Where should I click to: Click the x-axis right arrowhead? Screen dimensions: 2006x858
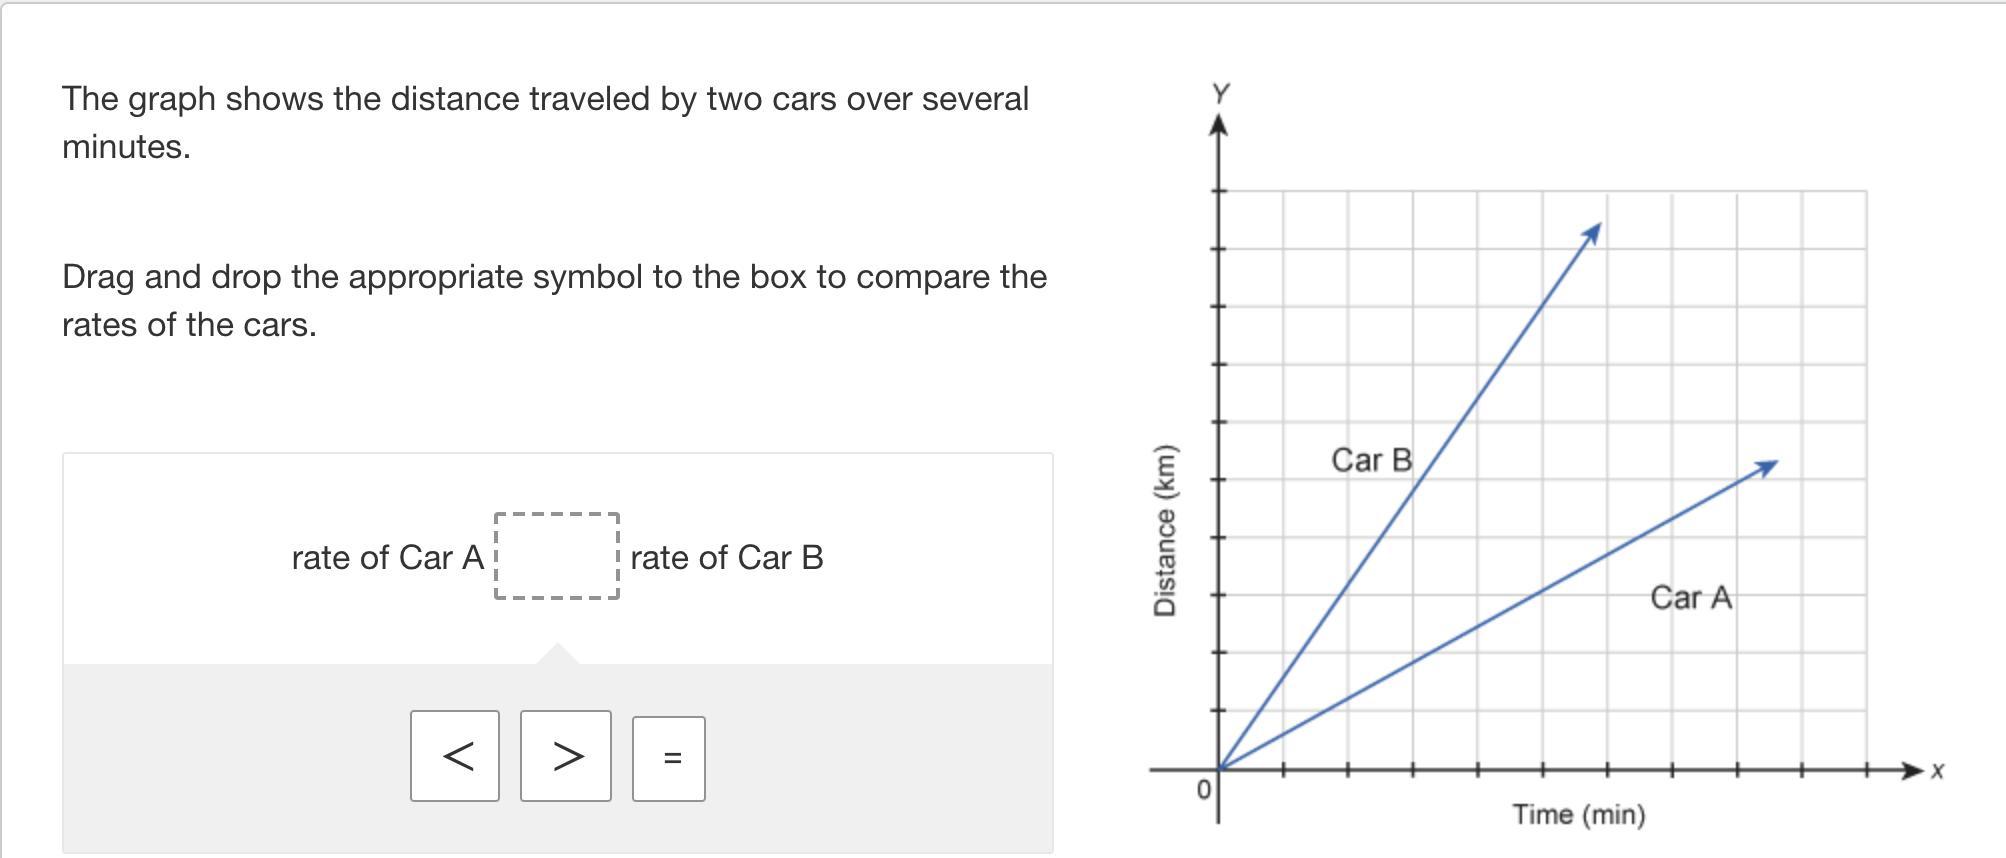pos(1911,770)
